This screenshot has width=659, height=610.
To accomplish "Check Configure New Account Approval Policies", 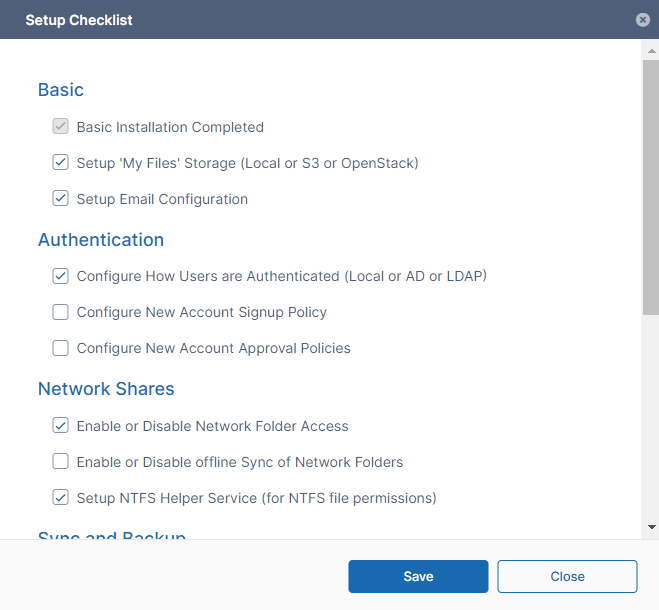I will (x=61, y=348).
